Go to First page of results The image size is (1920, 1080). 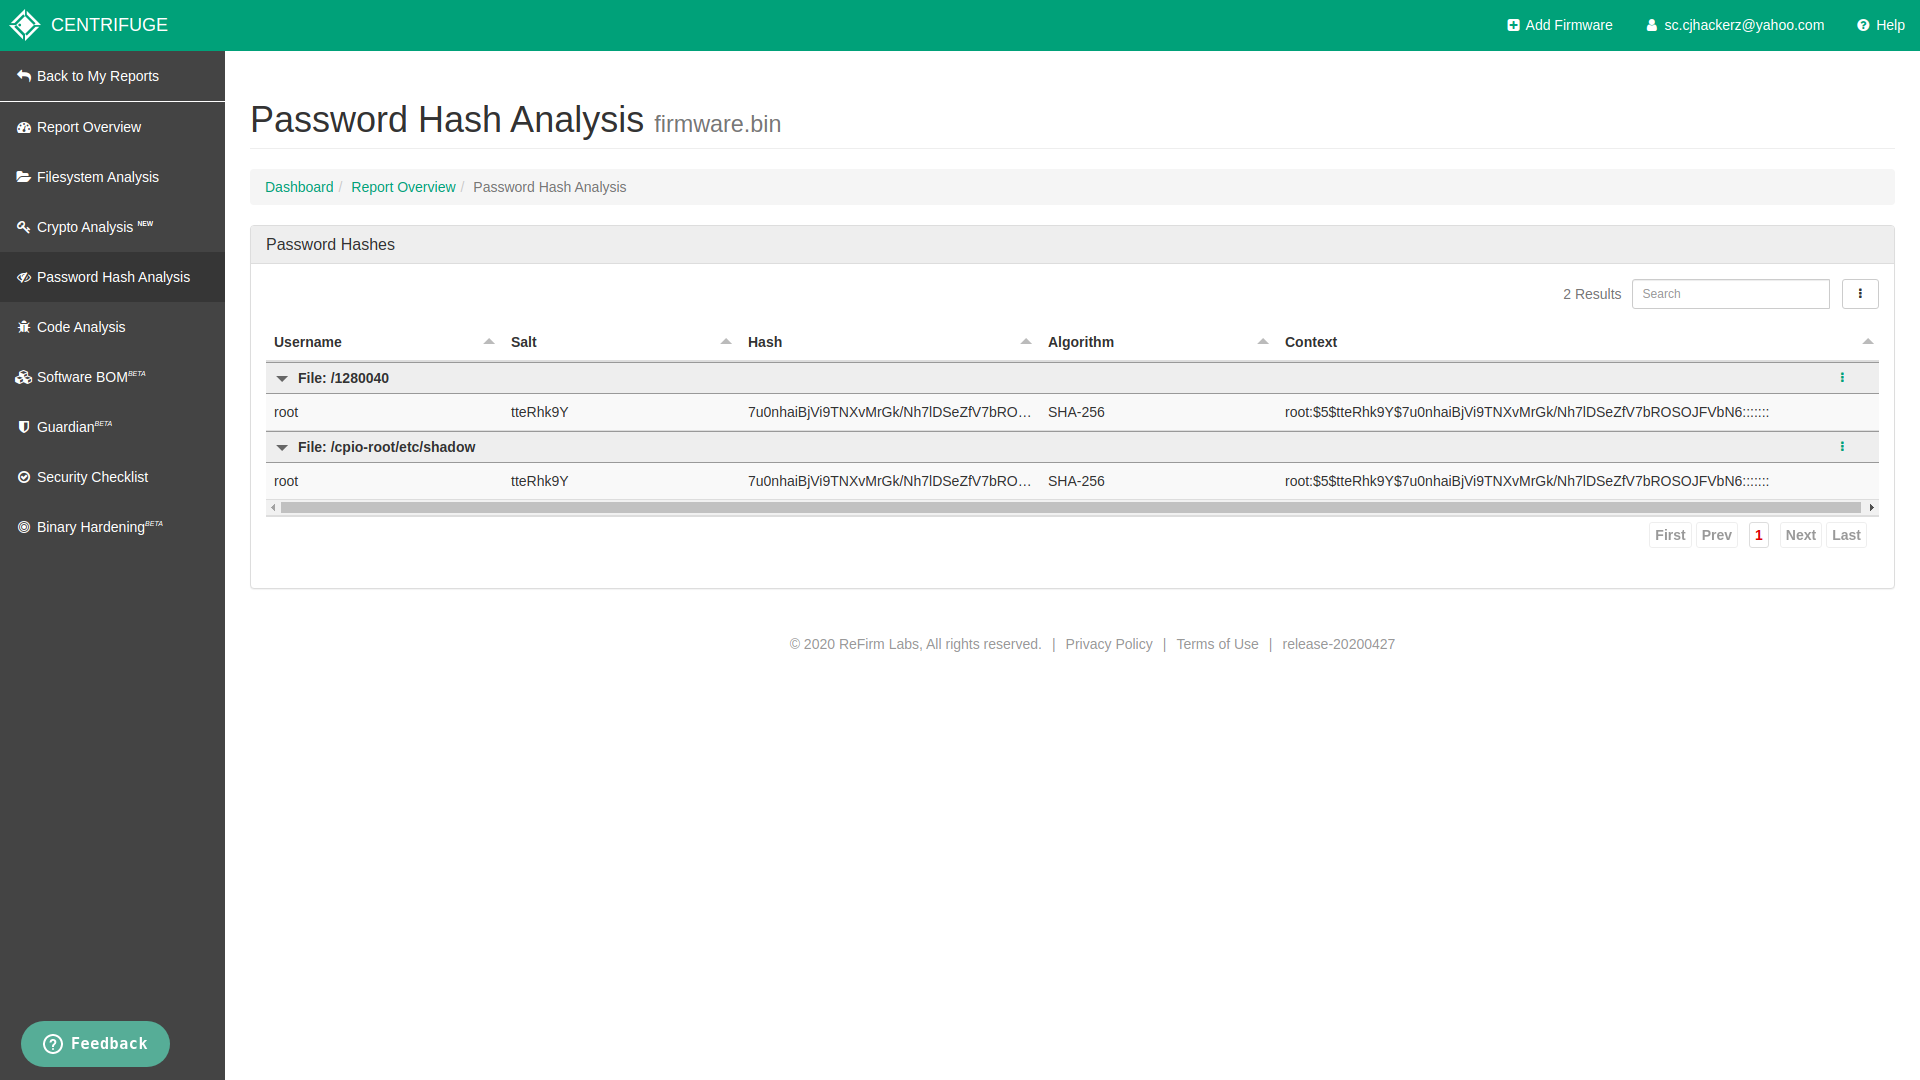click(1670, 535)
